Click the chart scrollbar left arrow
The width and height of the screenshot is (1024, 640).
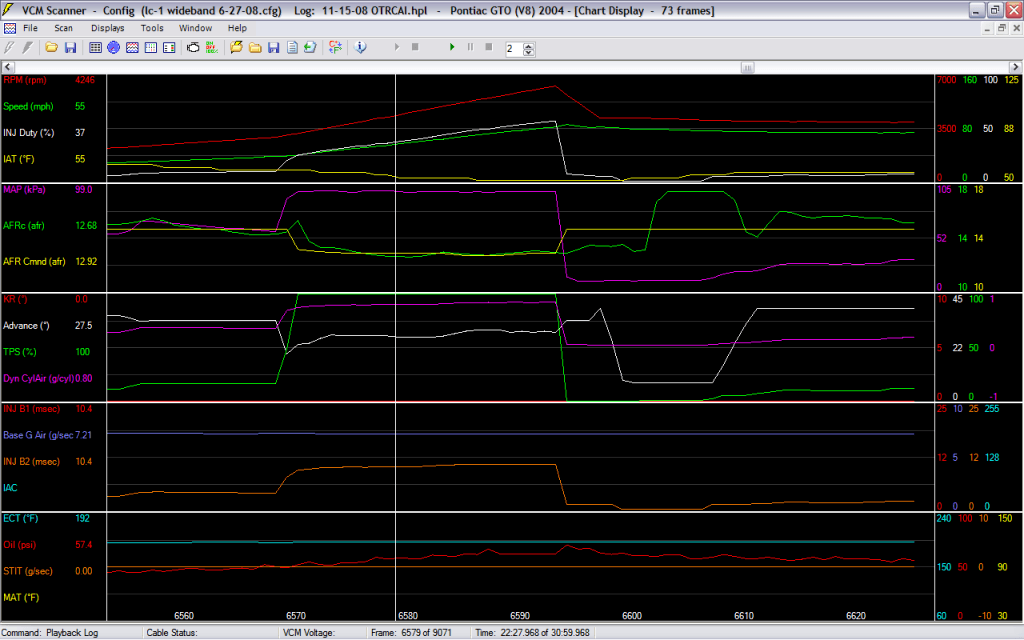(x=8, y=67)
